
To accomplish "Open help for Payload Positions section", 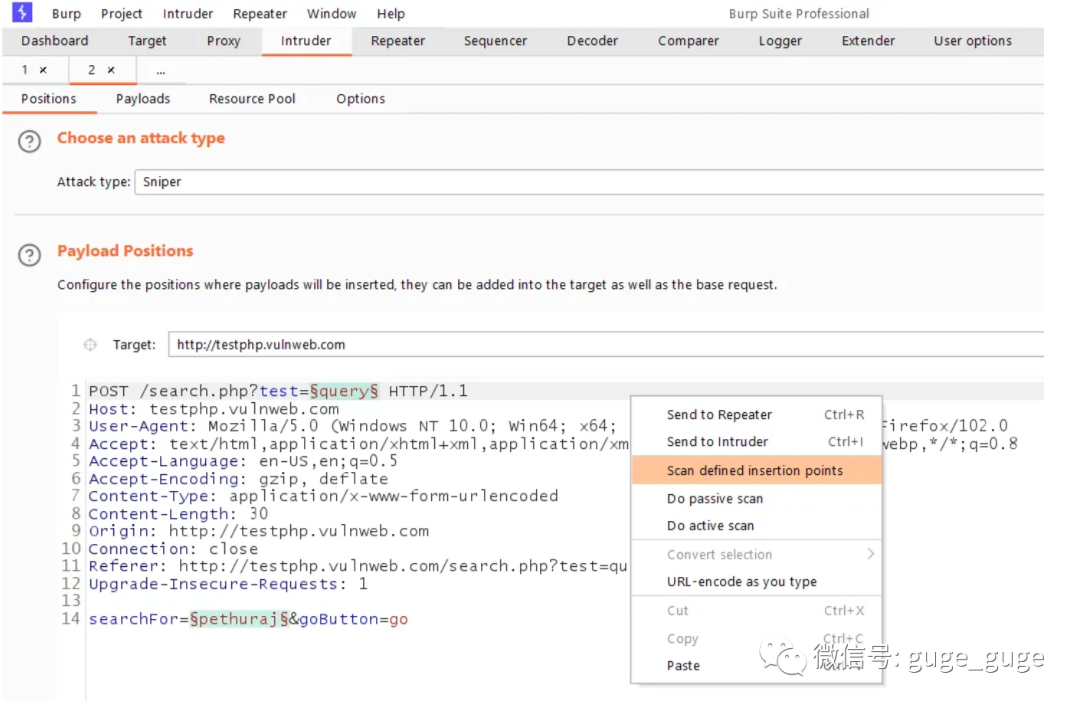I will pyautogui.click(x=30, y=255).
